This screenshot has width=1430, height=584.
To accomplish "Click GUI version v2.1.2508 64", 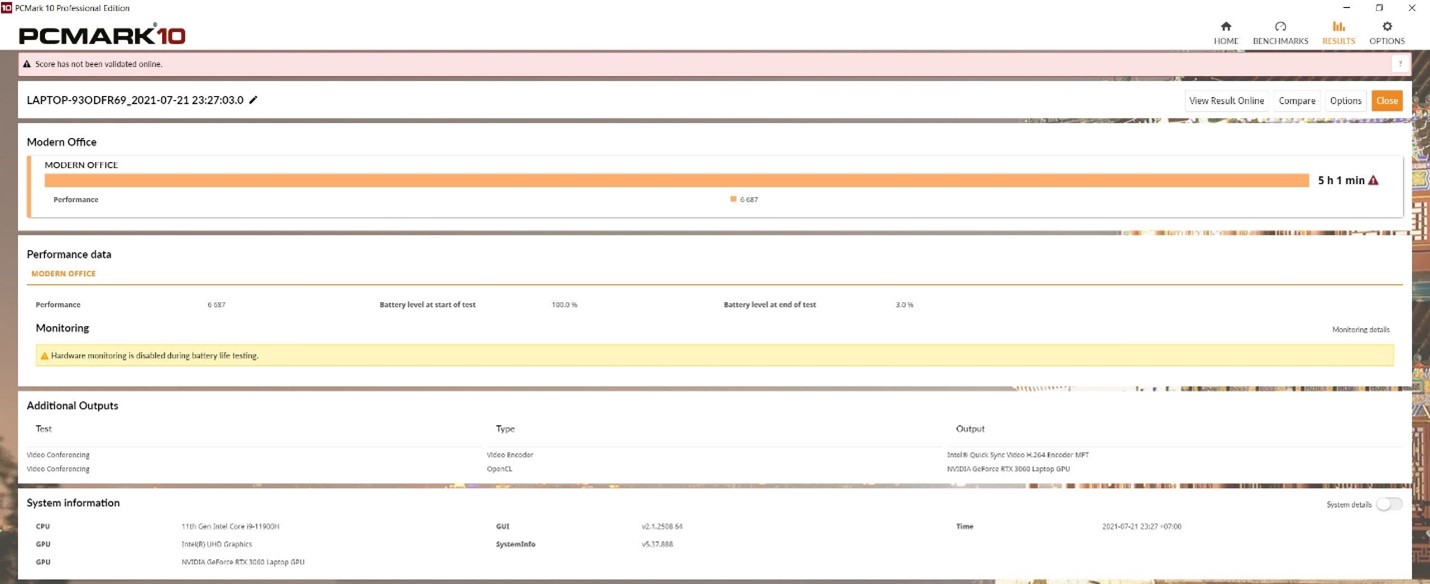I will tap(662, 526).
